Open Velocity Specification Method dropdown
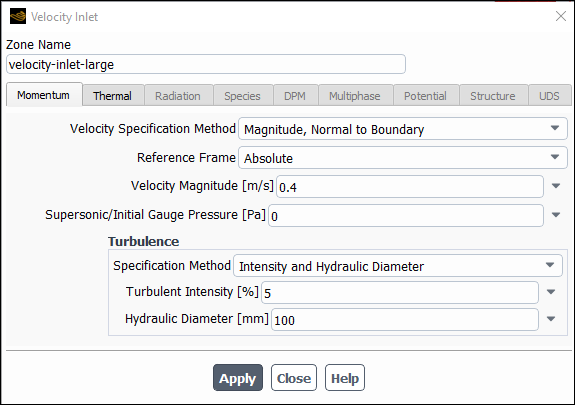Image resolution: width=575 pixels, height=405 pixels. pos(403,129)
